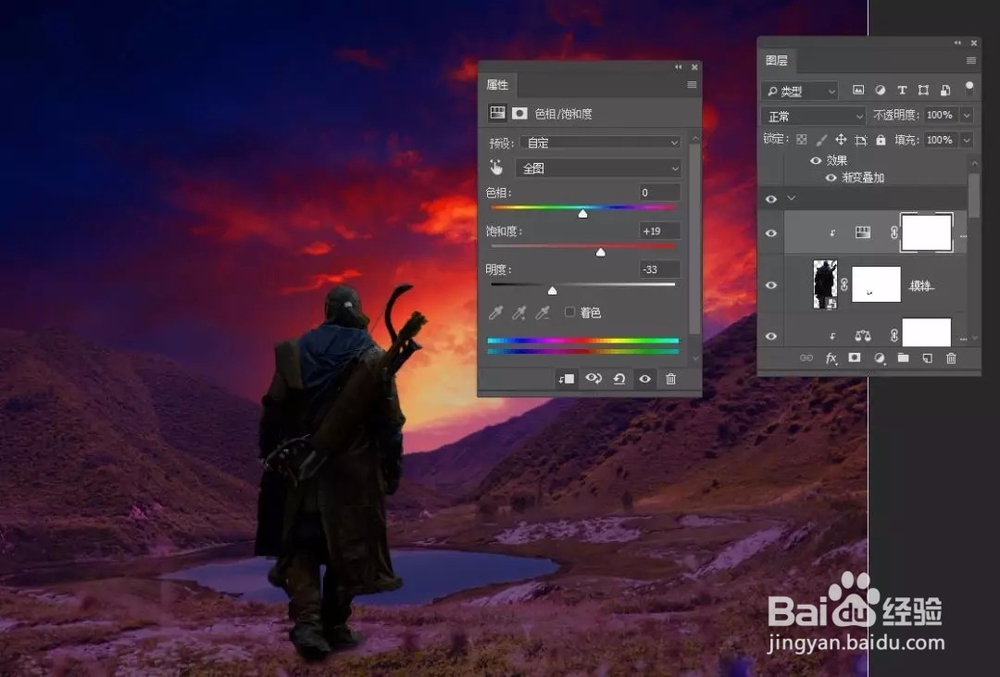Click the 饱和度 value field showing +19

tap(660, 231)
